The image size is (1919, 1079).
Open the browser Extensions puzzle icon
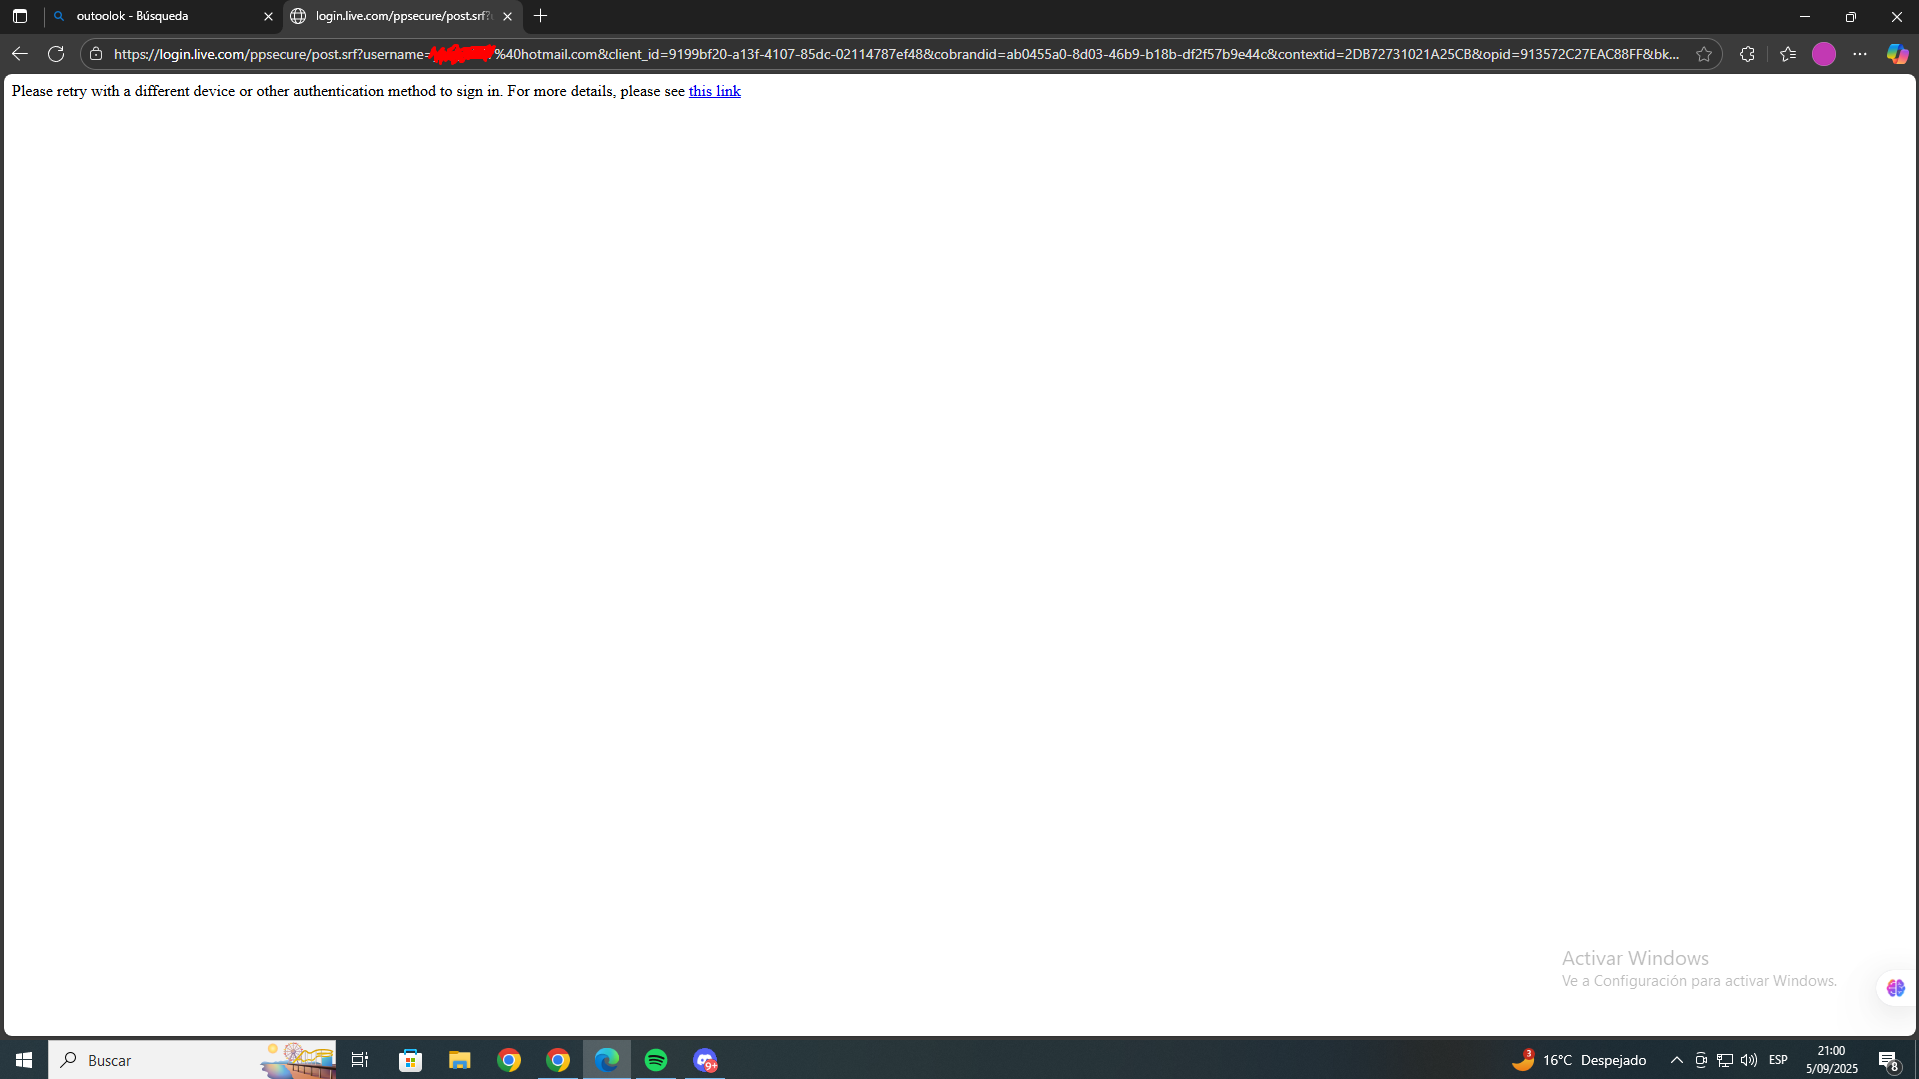click(1748, 54)
